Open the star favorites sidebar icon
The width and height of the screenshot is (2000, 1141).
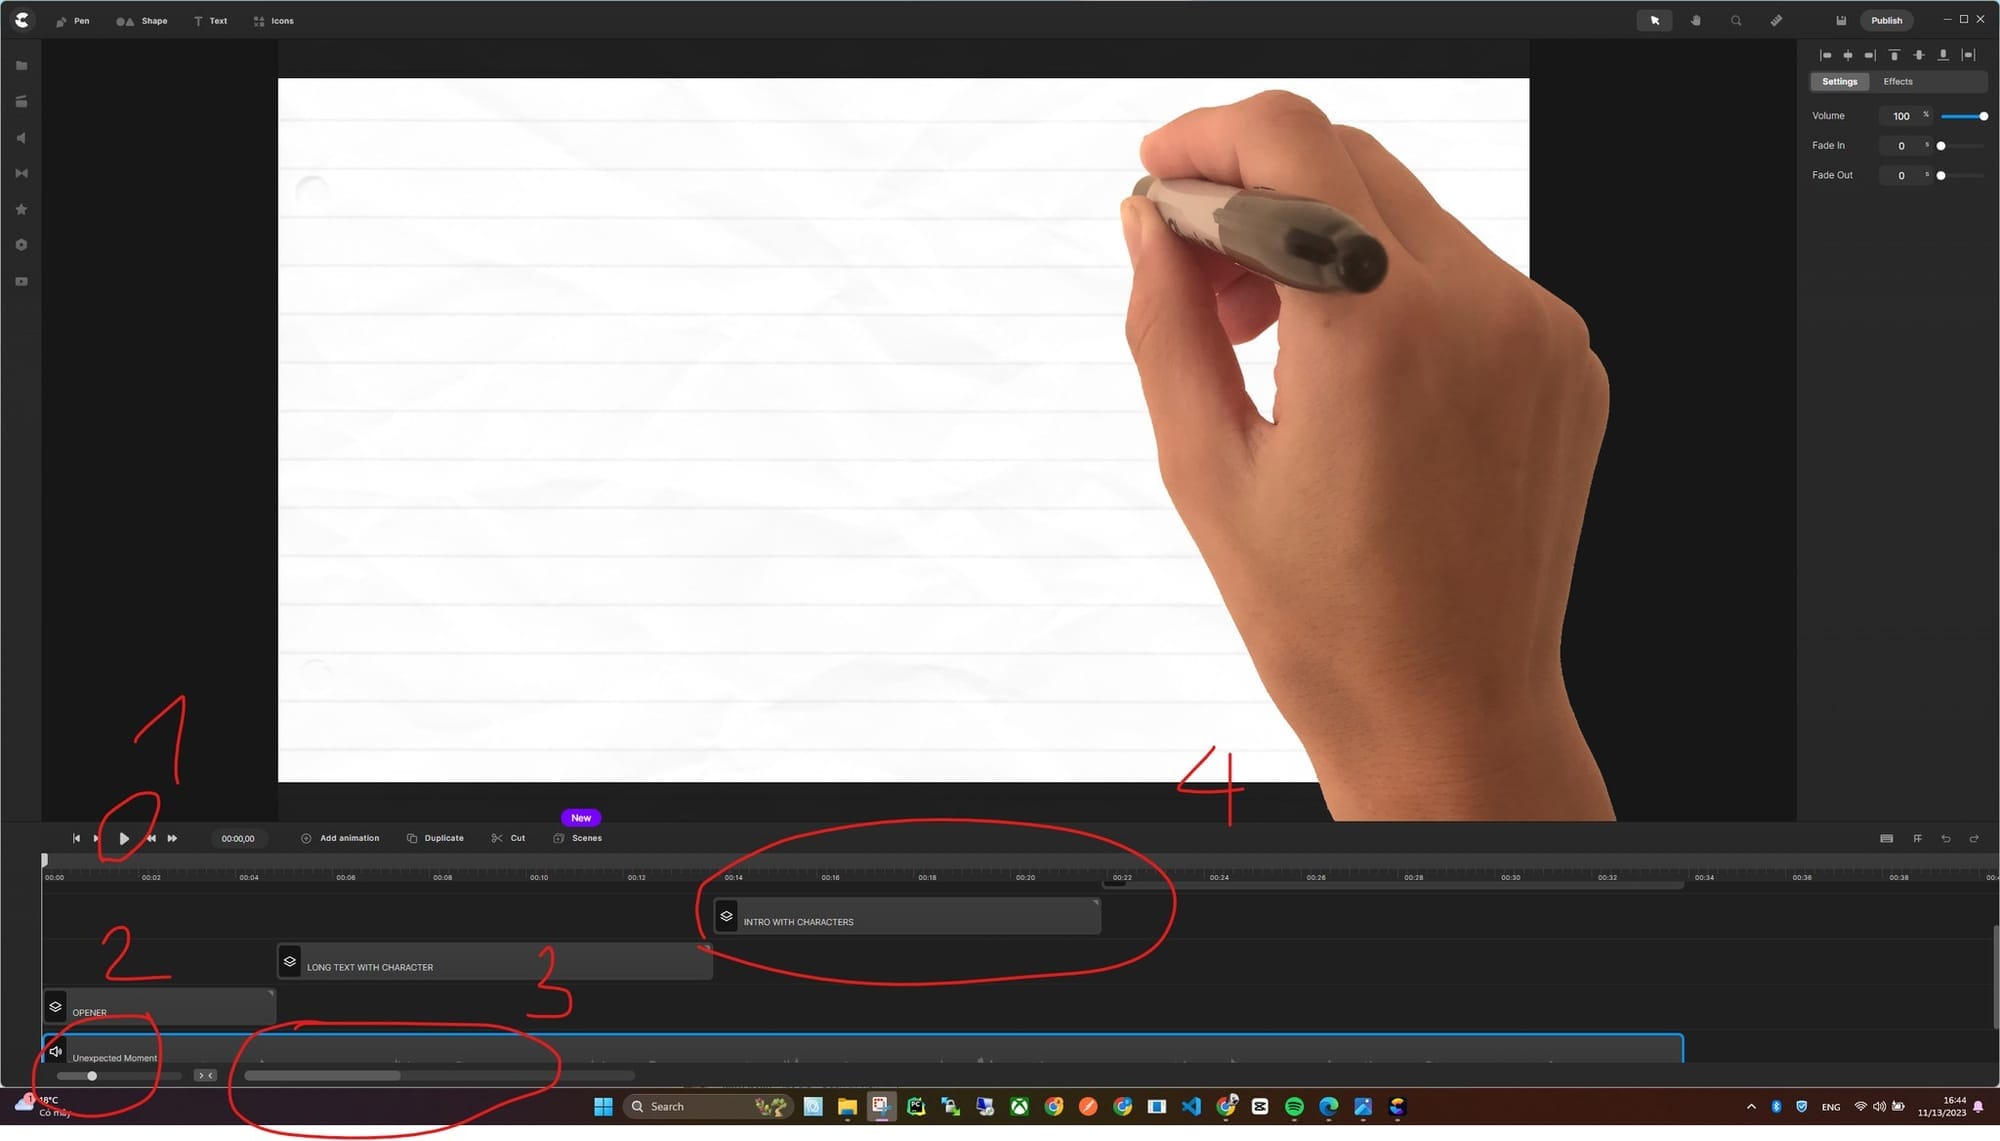coord(21,210)
